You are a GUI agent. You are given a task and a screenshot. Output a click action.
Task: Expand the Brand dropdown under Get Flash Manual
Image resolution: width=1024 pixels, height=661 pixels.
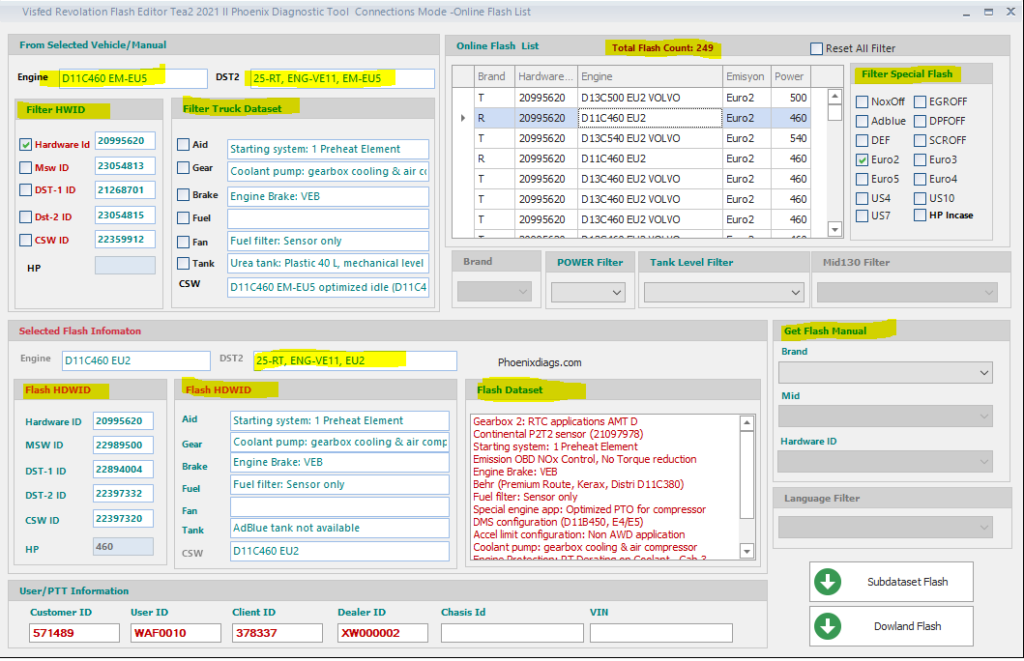tap(886, 373)
